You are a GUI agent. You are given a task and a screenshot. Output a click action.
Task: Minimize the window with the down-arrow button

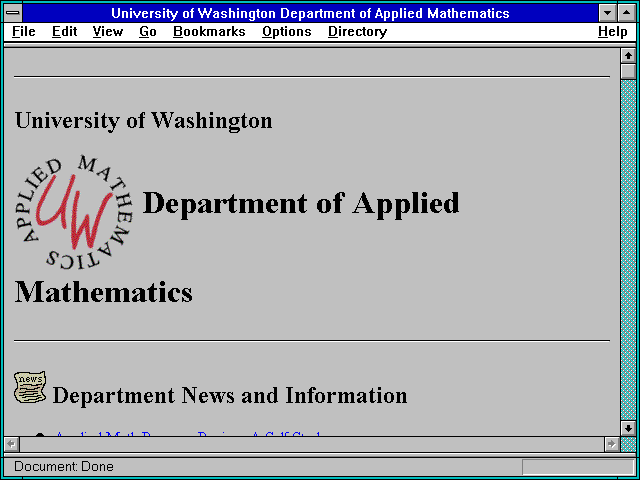point(608,13)
